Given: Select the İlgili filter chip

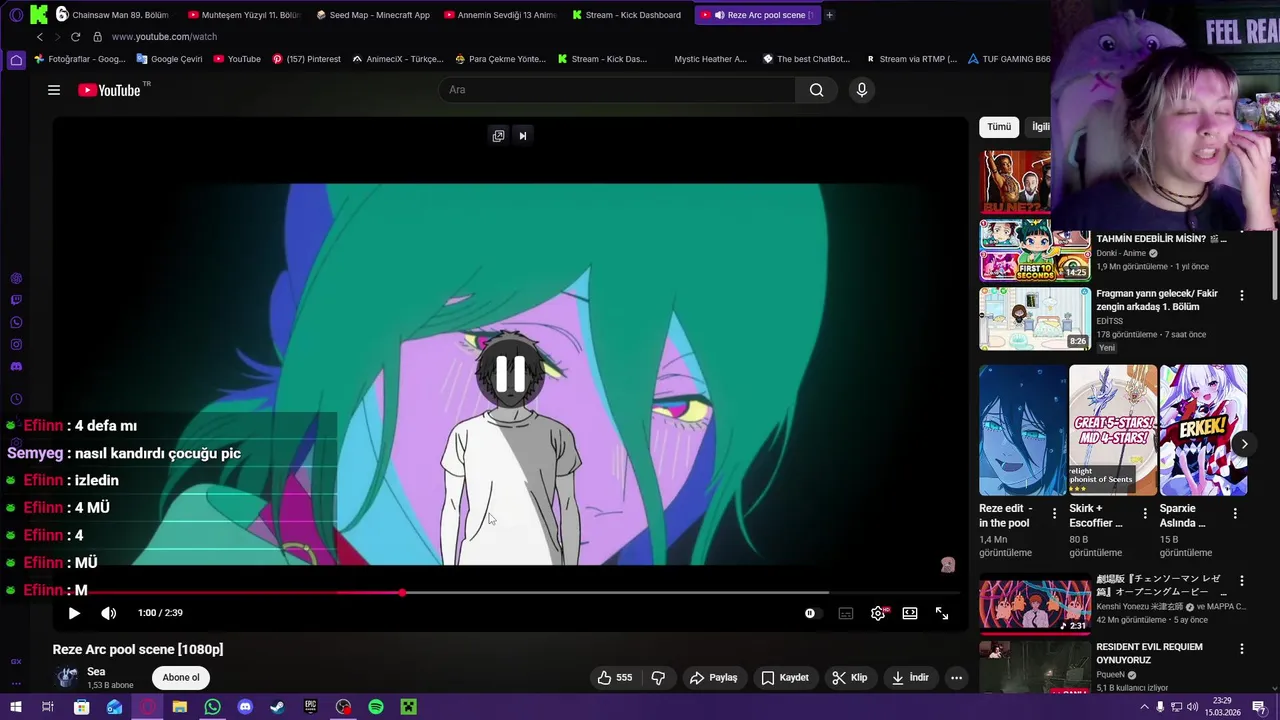Looking at the screenshot, I should tap(1040, 127).
